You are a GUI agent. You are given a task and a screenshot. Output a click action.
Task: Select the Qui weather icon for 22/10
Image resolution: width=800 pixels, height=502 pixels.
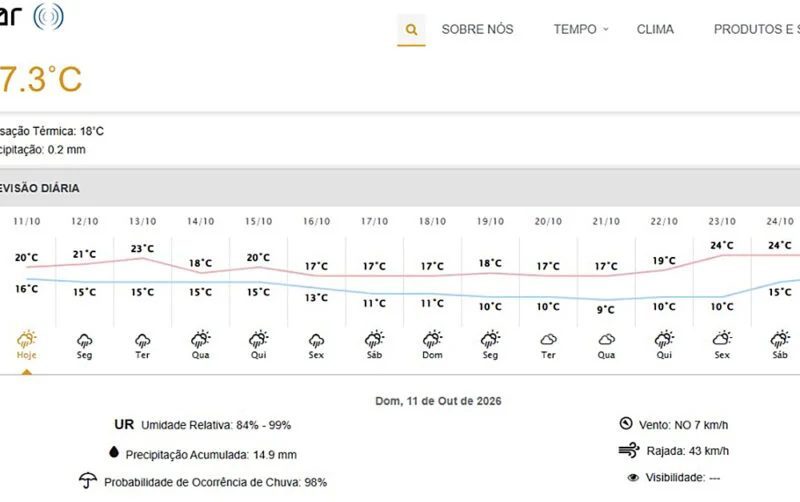(x=664, y=339)
